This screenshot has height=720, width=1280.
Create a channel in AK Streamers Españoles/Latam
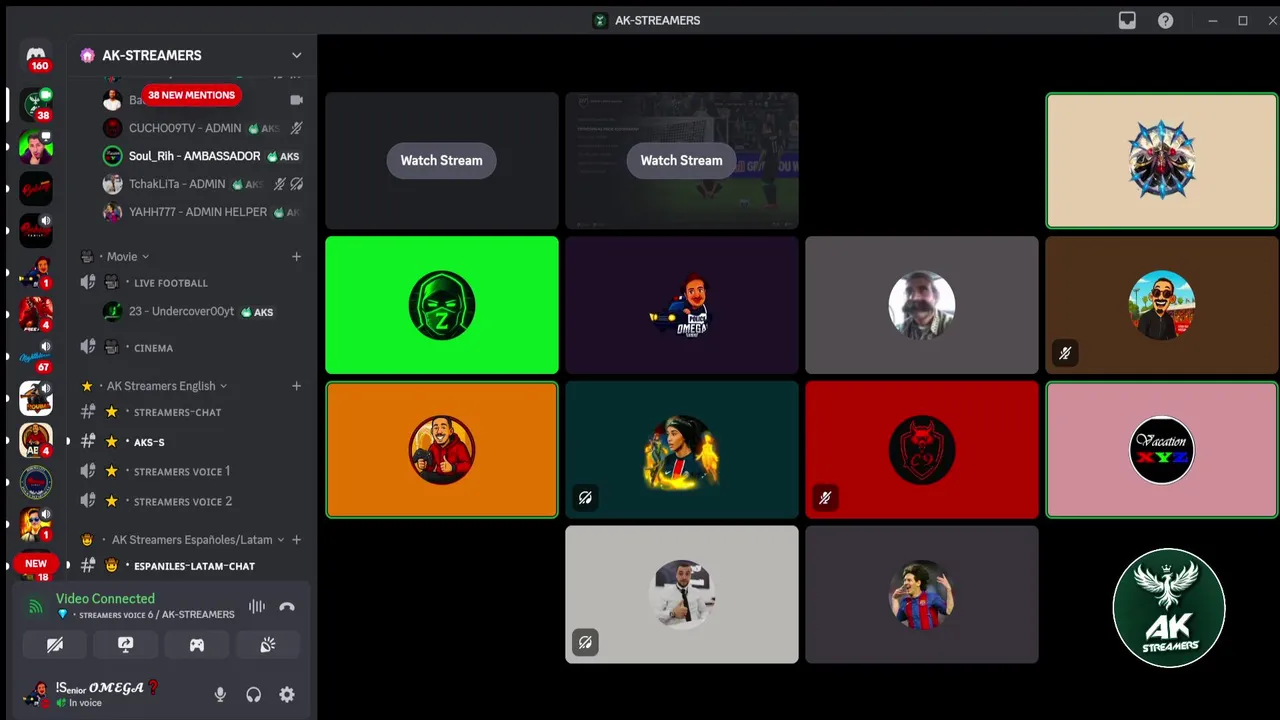(x=296, y=540)
